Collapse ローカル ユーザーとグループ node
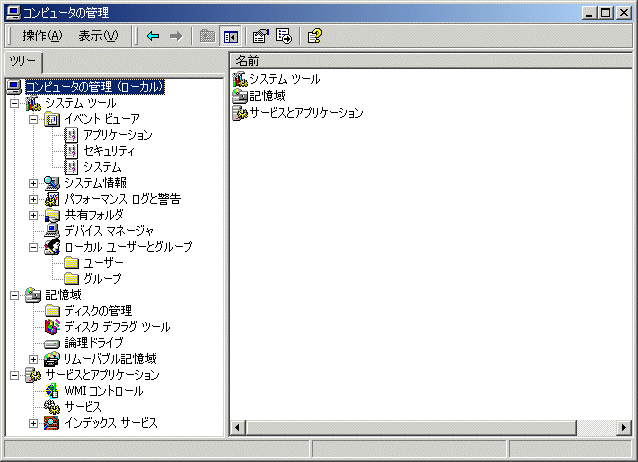 [33, 247]
